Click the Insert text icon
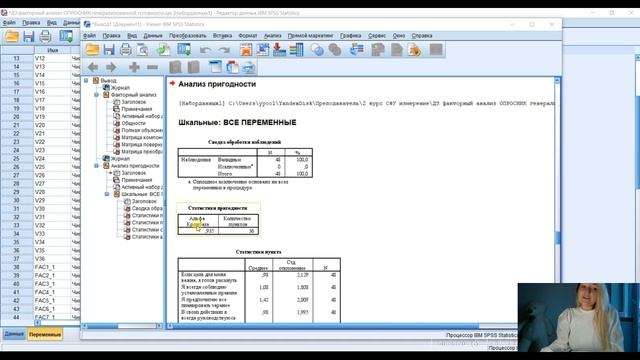Viewport: 640px width, 360px height. point(249,67)
